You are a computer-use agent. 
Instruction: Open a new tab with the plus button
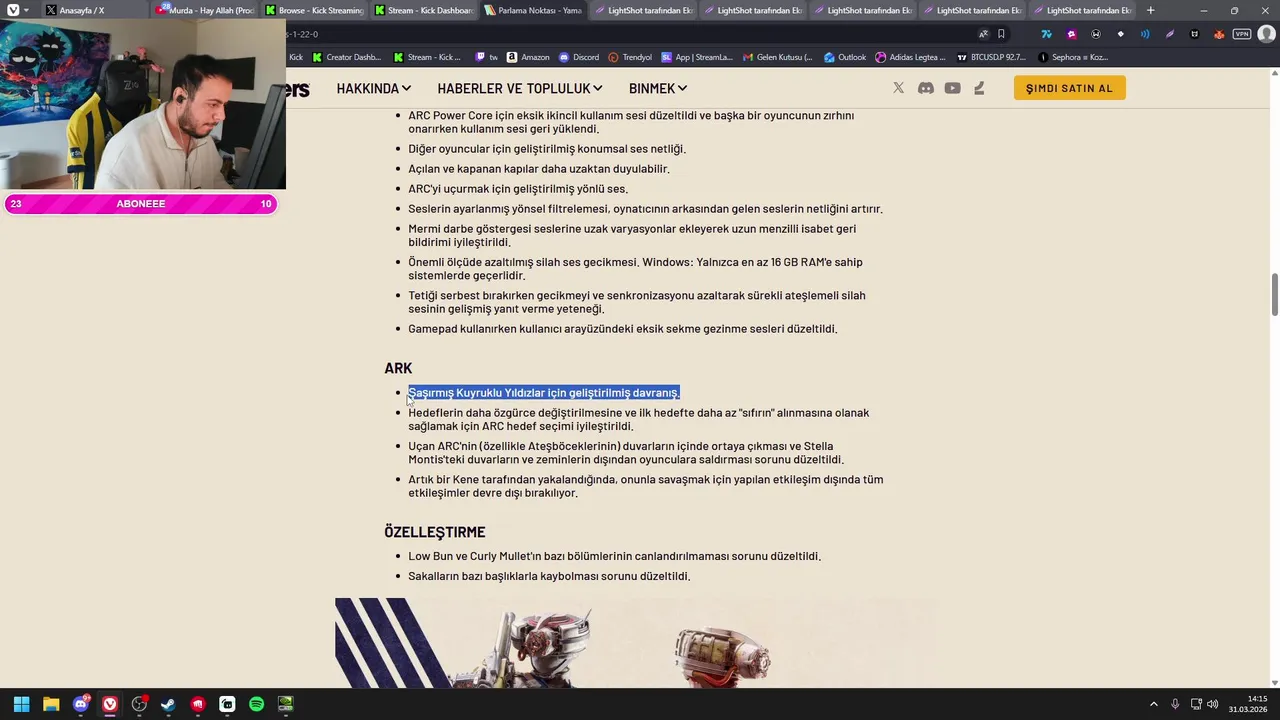coord(1150,10)
